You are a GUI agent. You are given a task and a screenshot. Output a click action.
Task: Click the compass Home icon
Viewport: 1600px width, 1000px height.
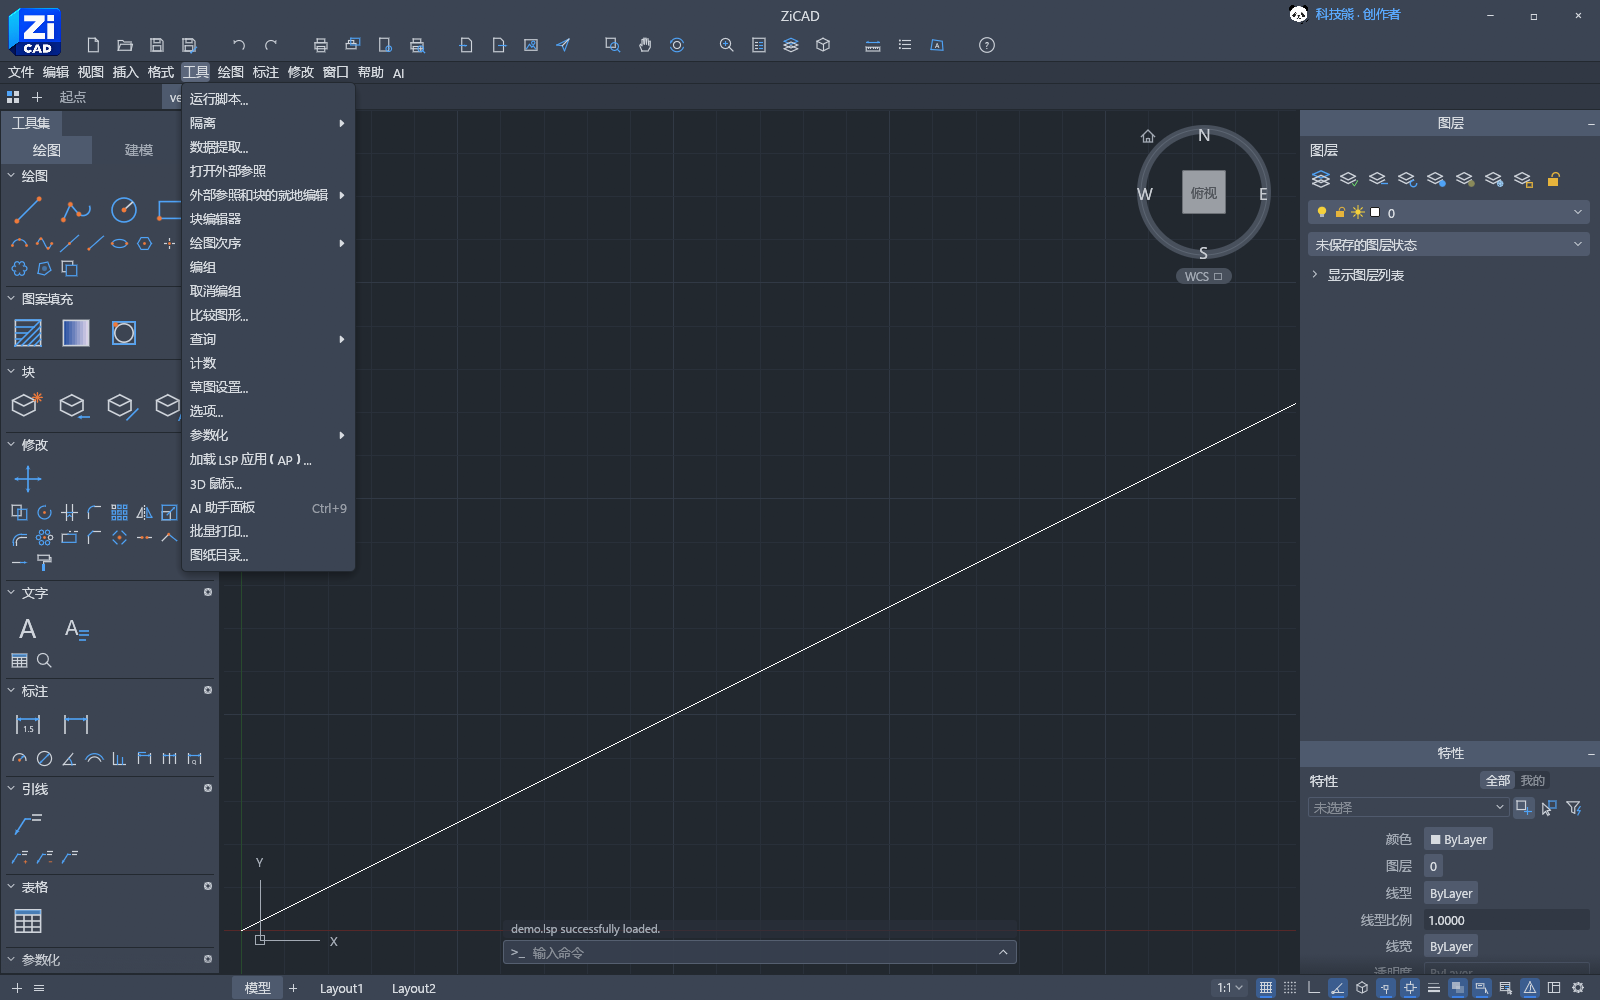pos(1148,136)
